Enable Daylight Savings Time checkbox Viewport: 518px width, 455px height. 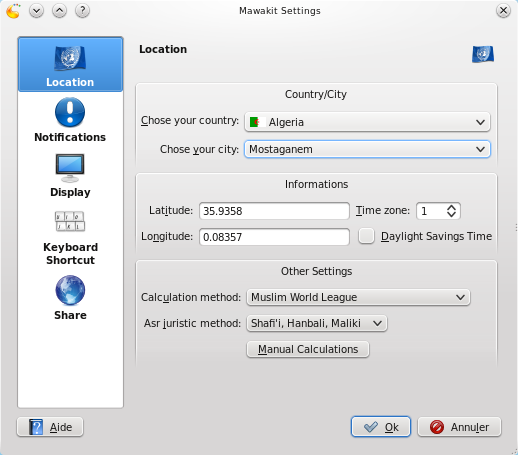coord(366,236)
